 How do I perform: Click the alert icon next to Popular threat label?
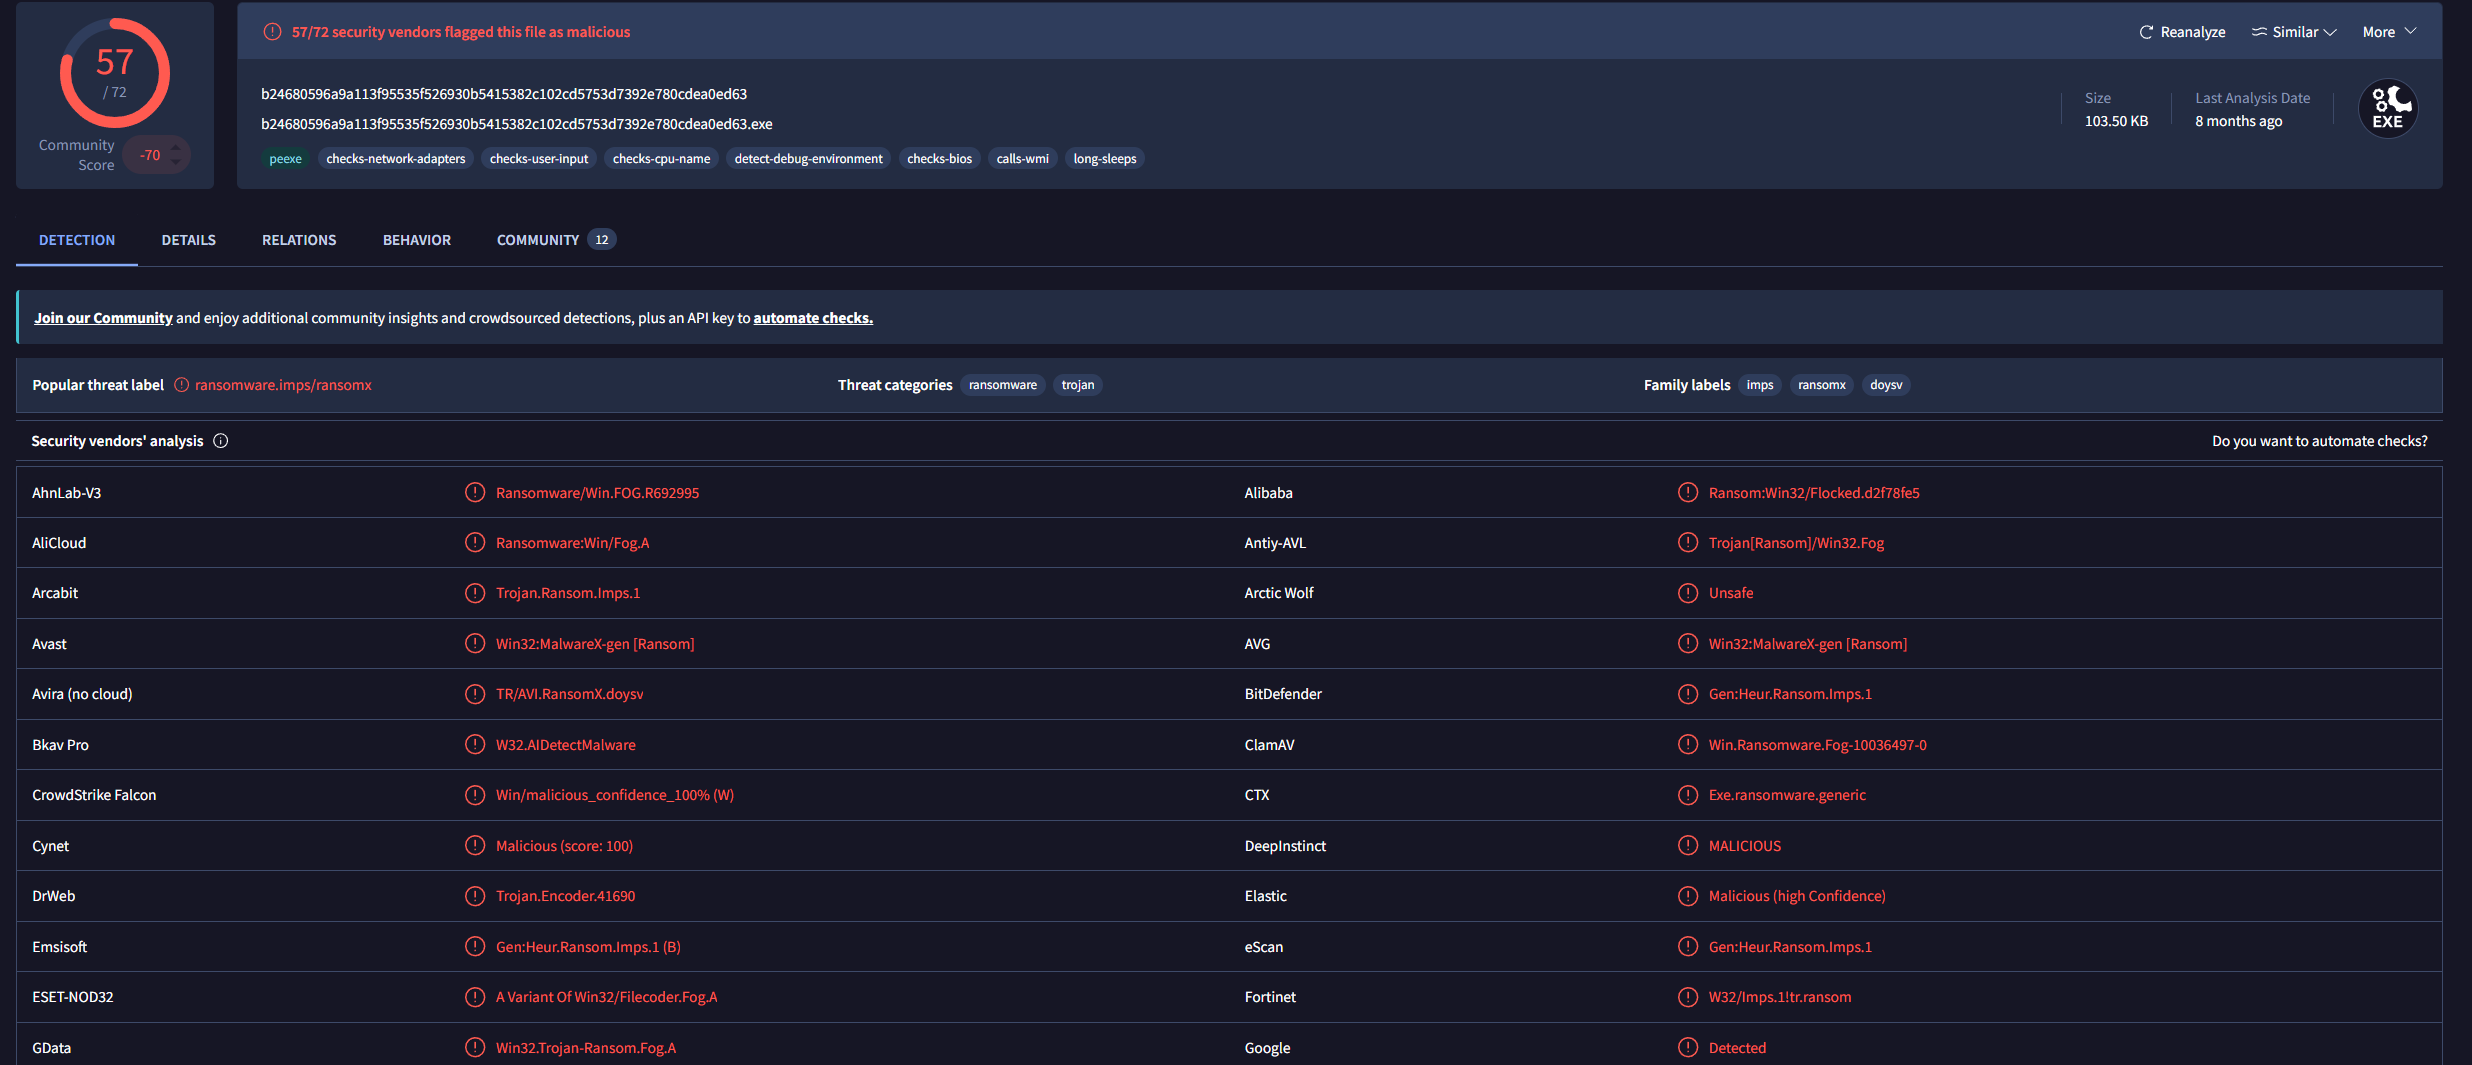pos(182,385)
